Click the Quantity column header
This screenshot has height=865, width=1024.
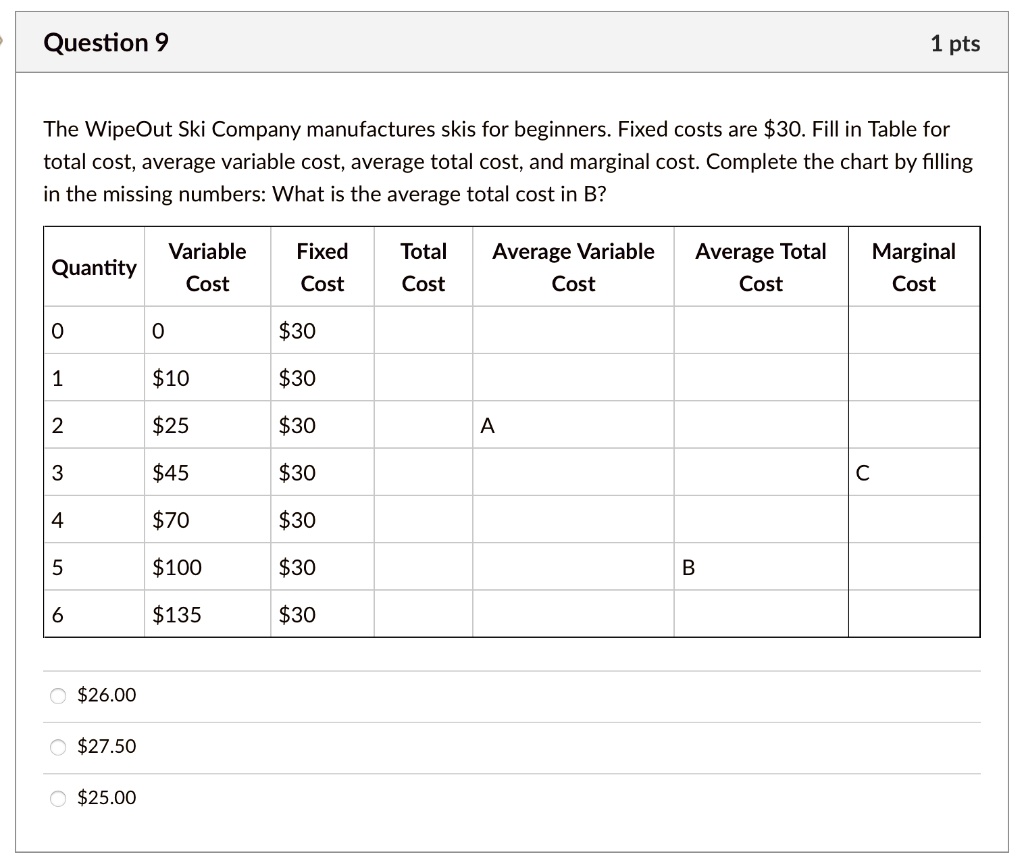(x=93, y=267)
